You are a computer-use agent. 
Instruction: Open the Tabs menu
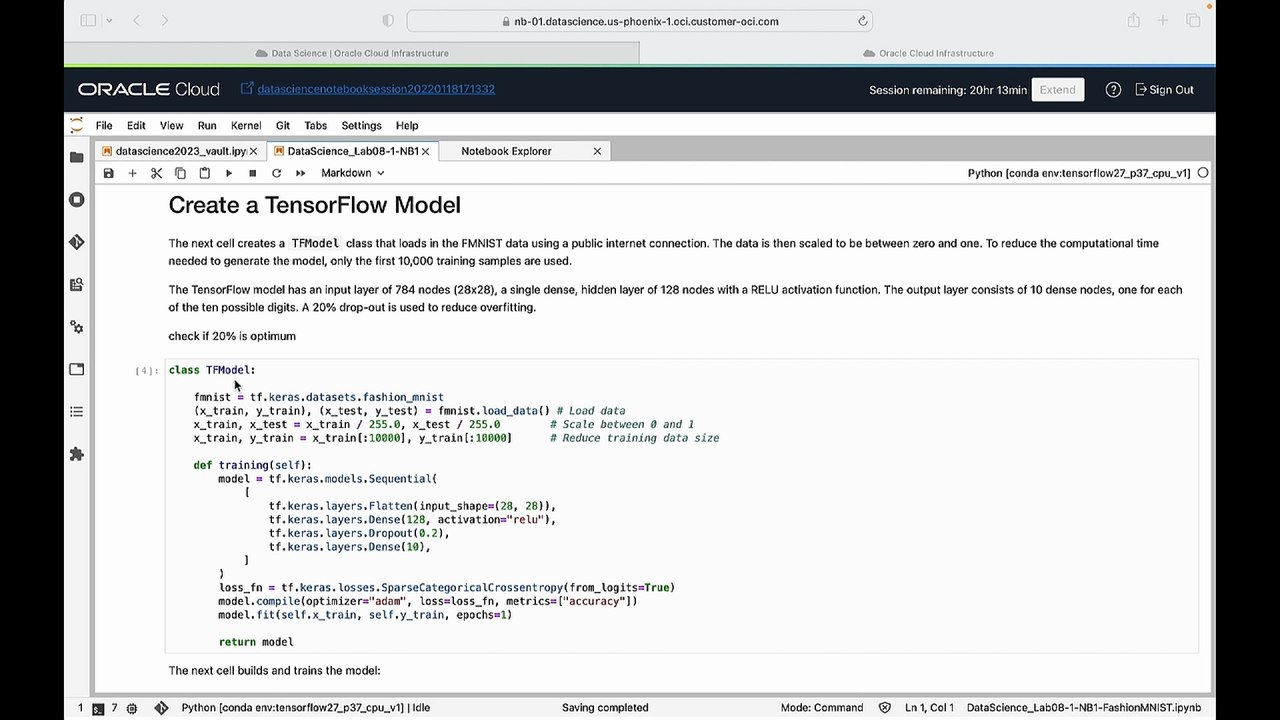point(316,126)
